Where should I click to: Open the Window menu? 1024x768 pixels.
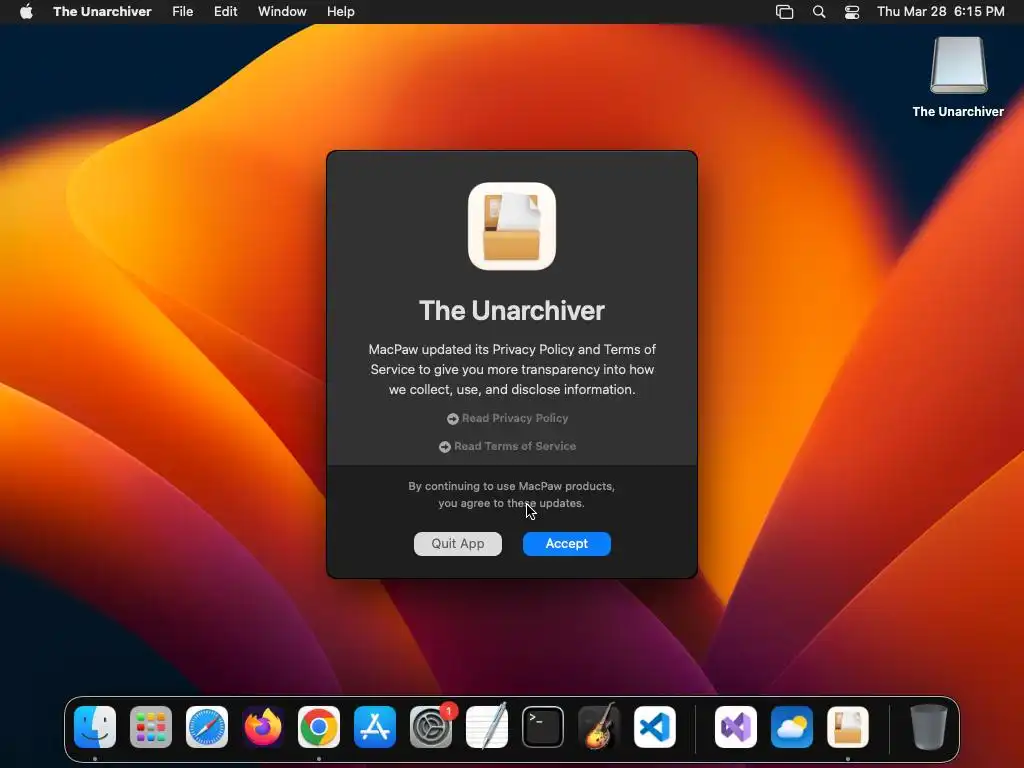tap(282, 12)
